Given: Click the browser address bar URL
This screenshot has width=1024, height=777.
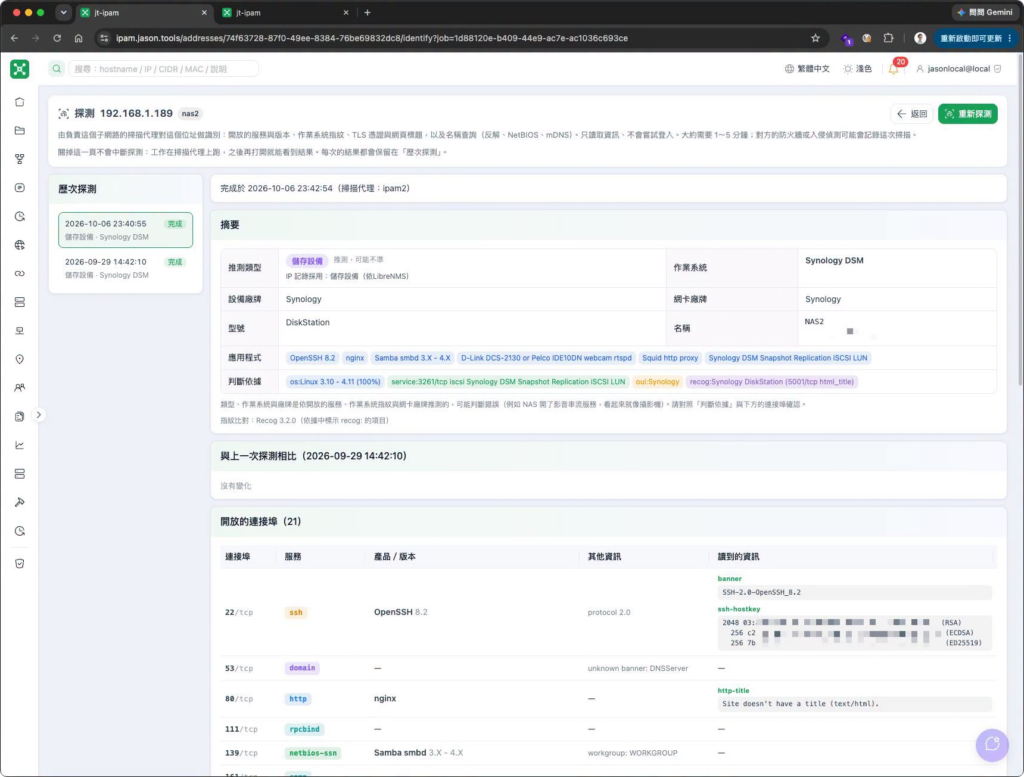Looking at the screenshot, I should tap(372, 39).
